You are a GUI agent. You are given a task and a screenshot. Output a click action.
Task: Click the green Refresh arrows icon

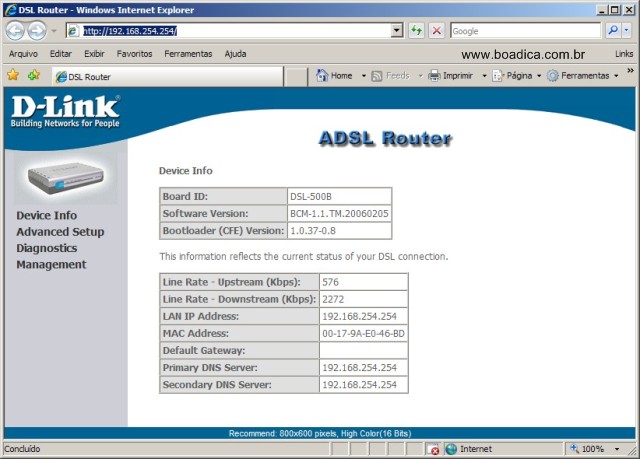pyautogui.click(x=416, y=31)
